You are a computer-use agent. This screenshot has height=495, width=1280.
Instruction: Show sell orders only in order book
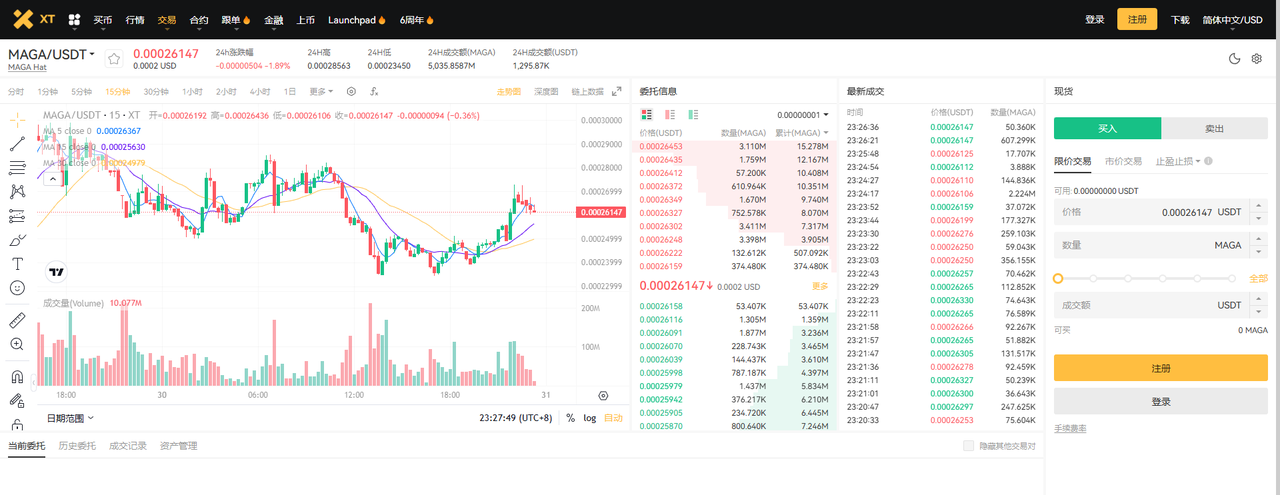click(x=670, y=115)
